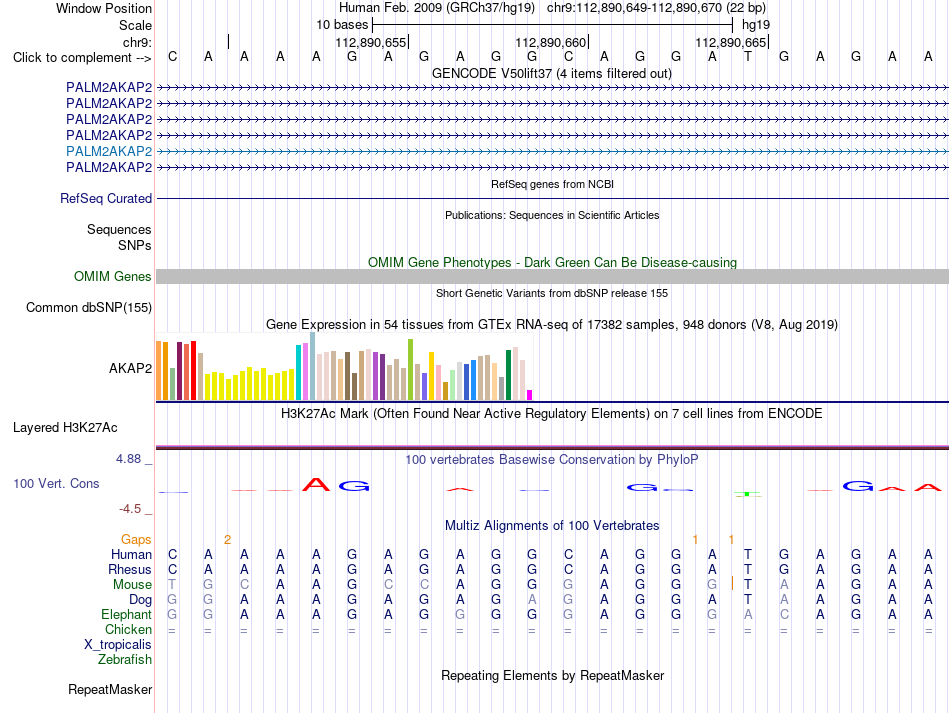Open the Layered H3K27Ac track label
The height and width of the screenshot is (713, 950).
tap(65, 427)
